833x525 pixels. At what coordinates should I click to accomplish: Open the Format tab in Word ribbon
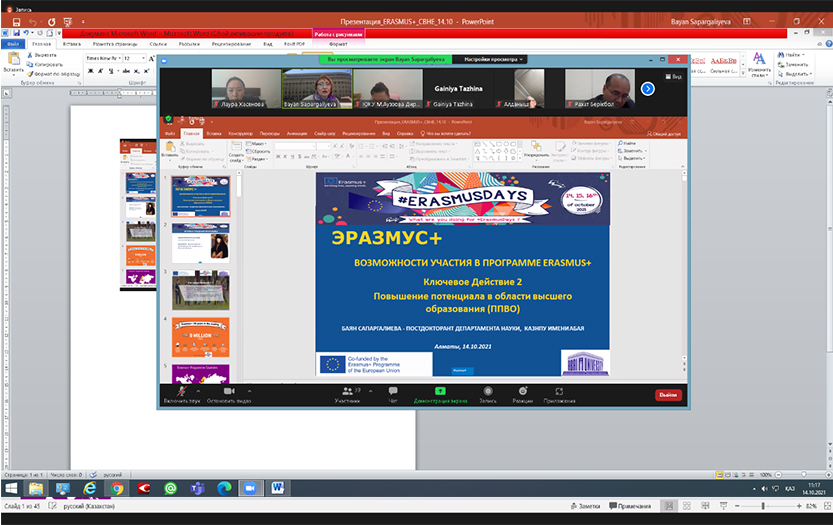click(337, 44)
